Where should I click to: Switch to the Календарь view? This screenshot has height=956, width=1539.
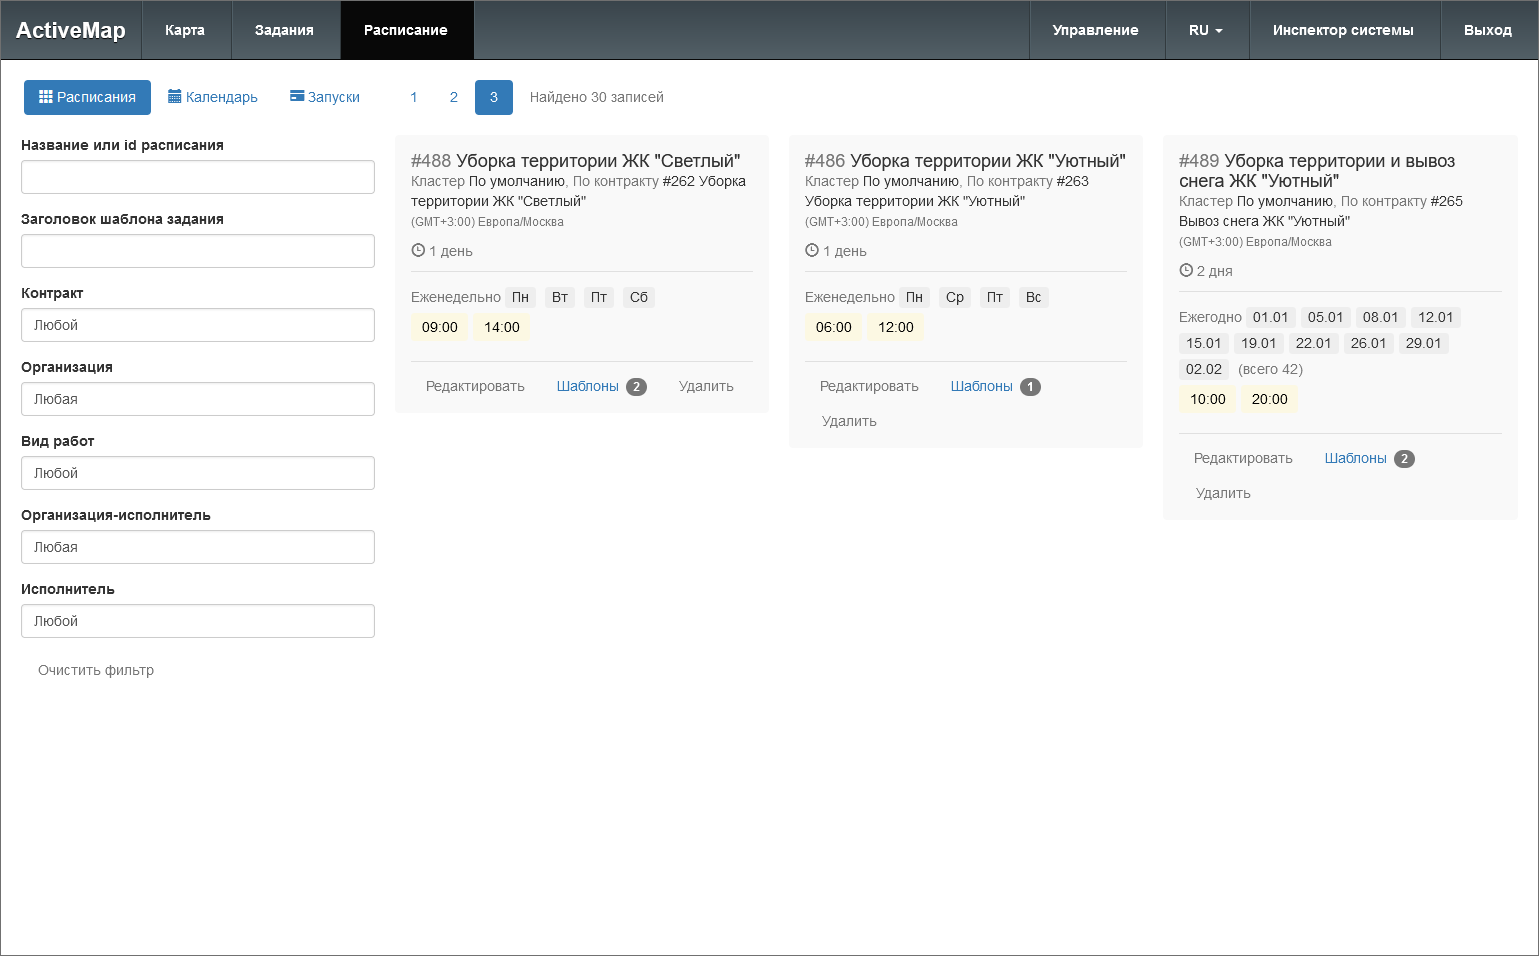[213, 97]
